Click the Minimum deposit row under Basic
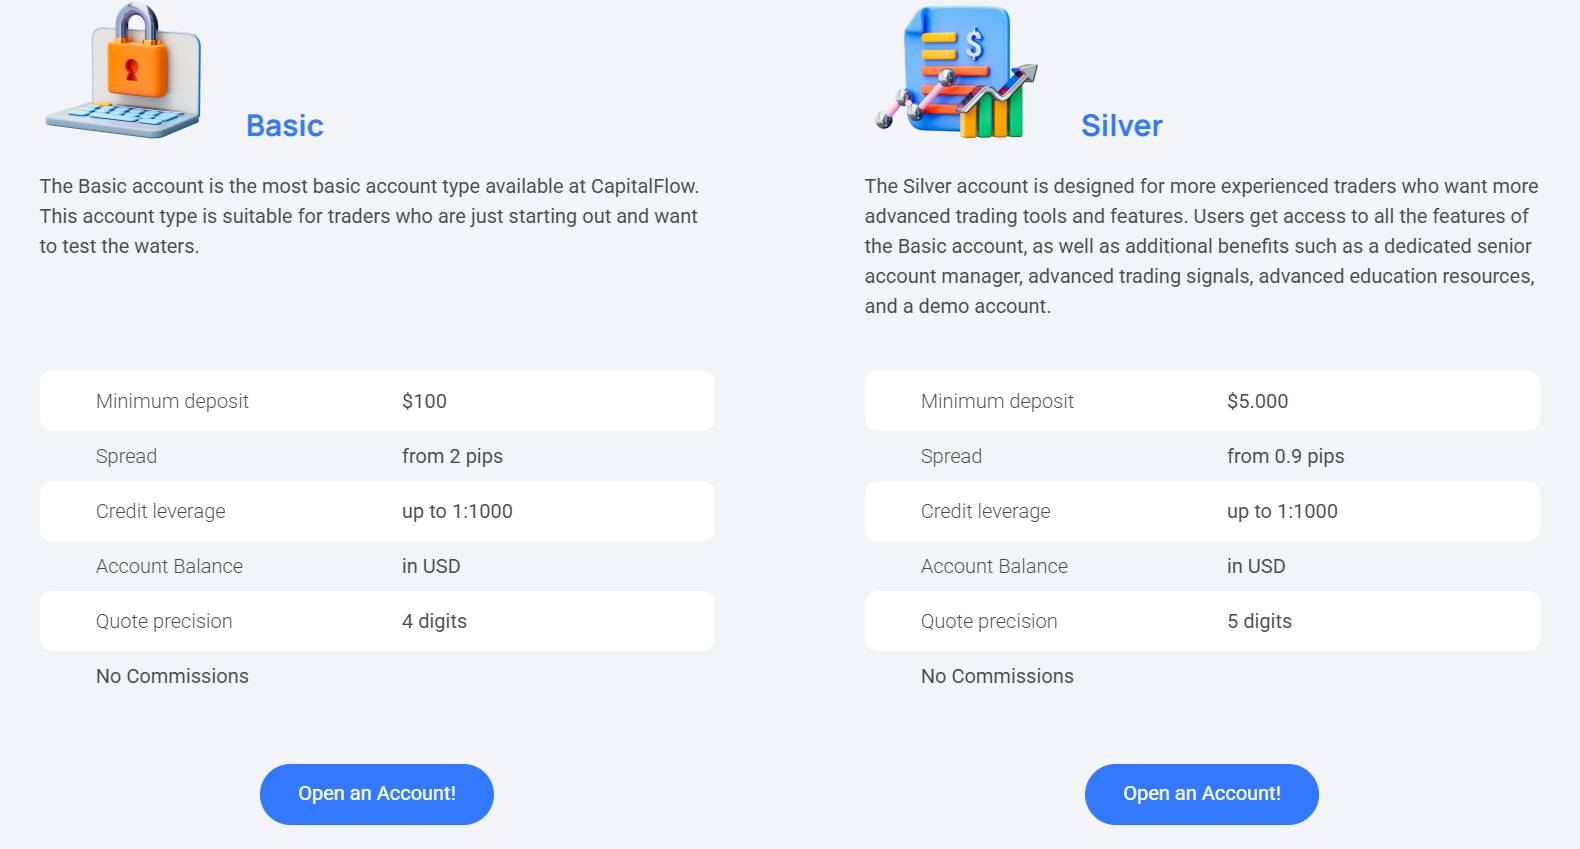Viewport: 1580px width, 849px height. click(377, 401)
